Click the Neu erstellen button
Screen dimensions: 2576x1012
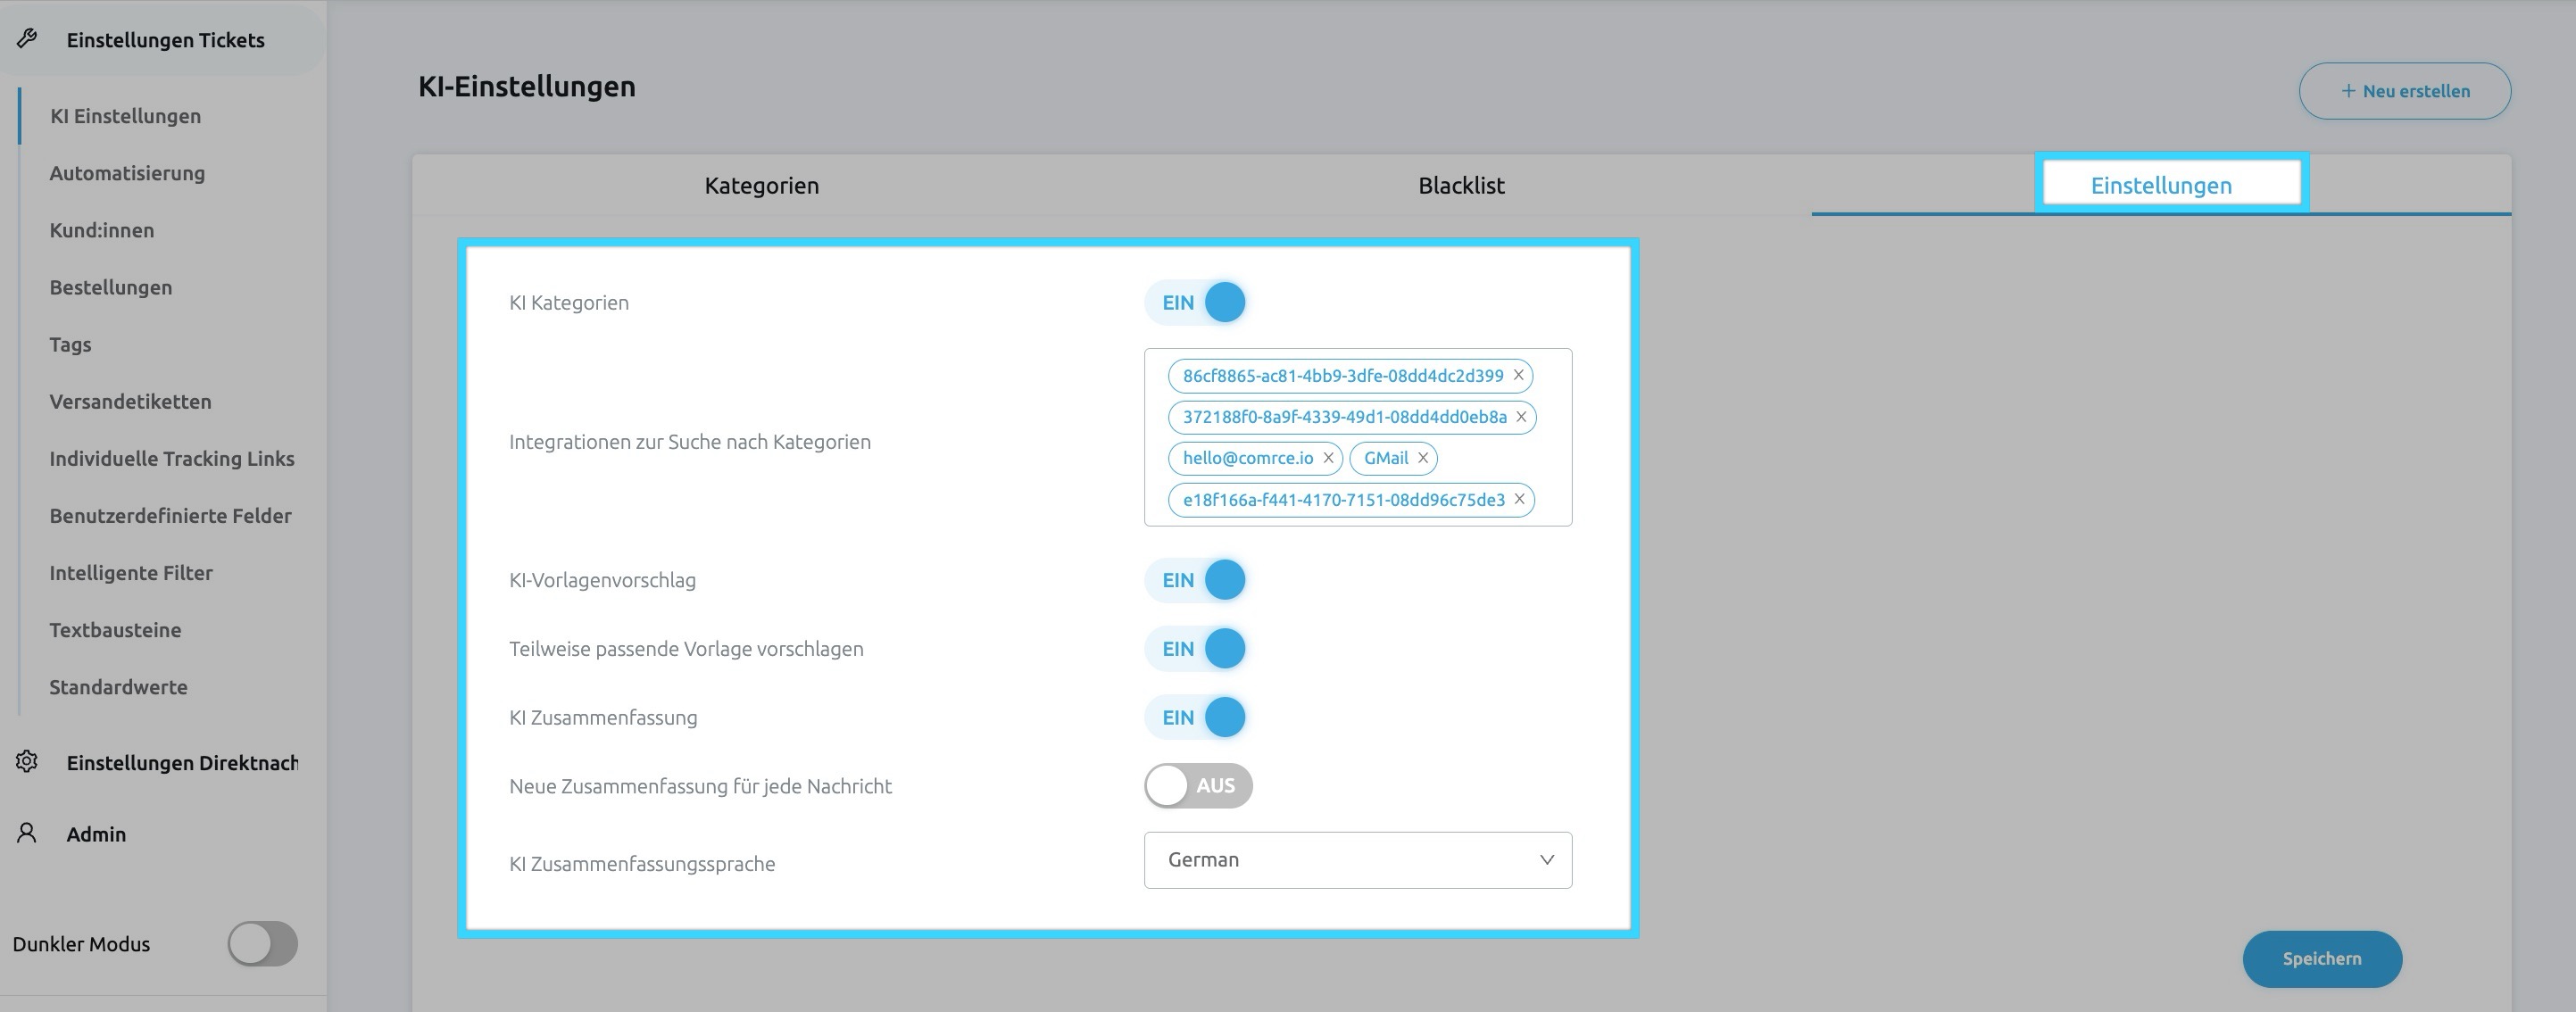click(x=2404, y=91)
